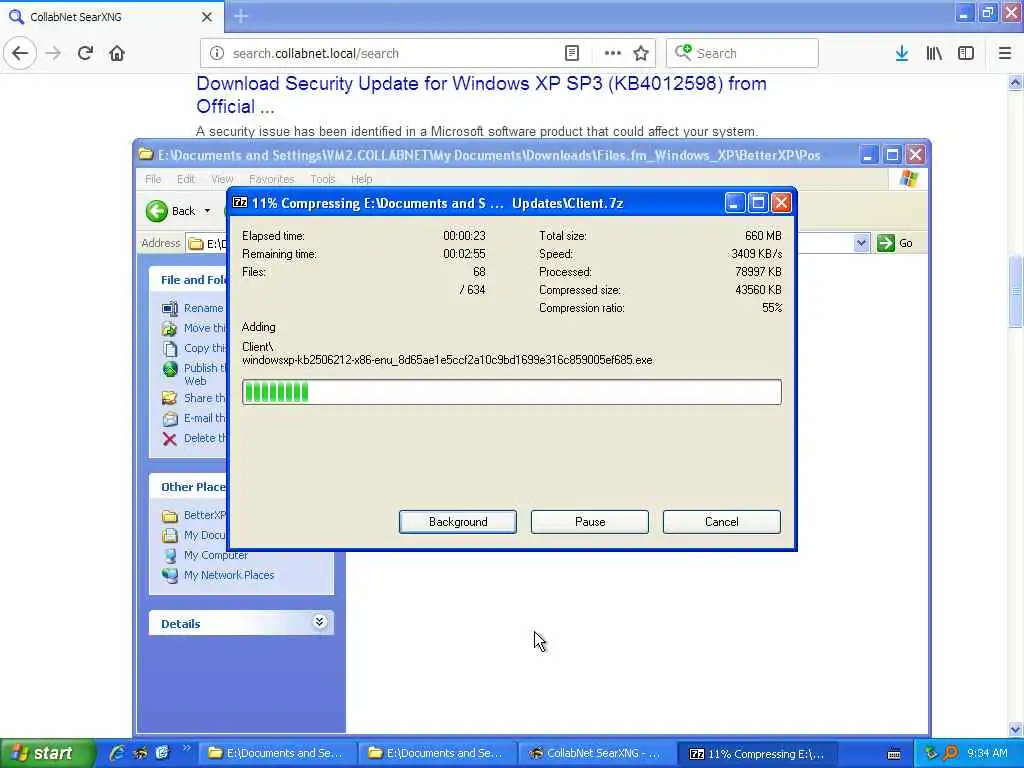Expand quick launch overflow chevron
The width and height of the screenshot is (1024, 768).
[x=186, y=748]
